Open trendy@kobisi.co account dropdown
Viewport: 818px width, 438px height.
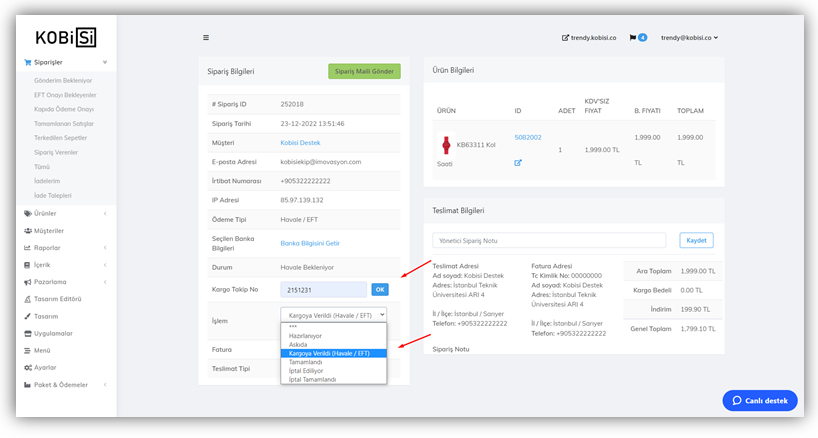689,38
